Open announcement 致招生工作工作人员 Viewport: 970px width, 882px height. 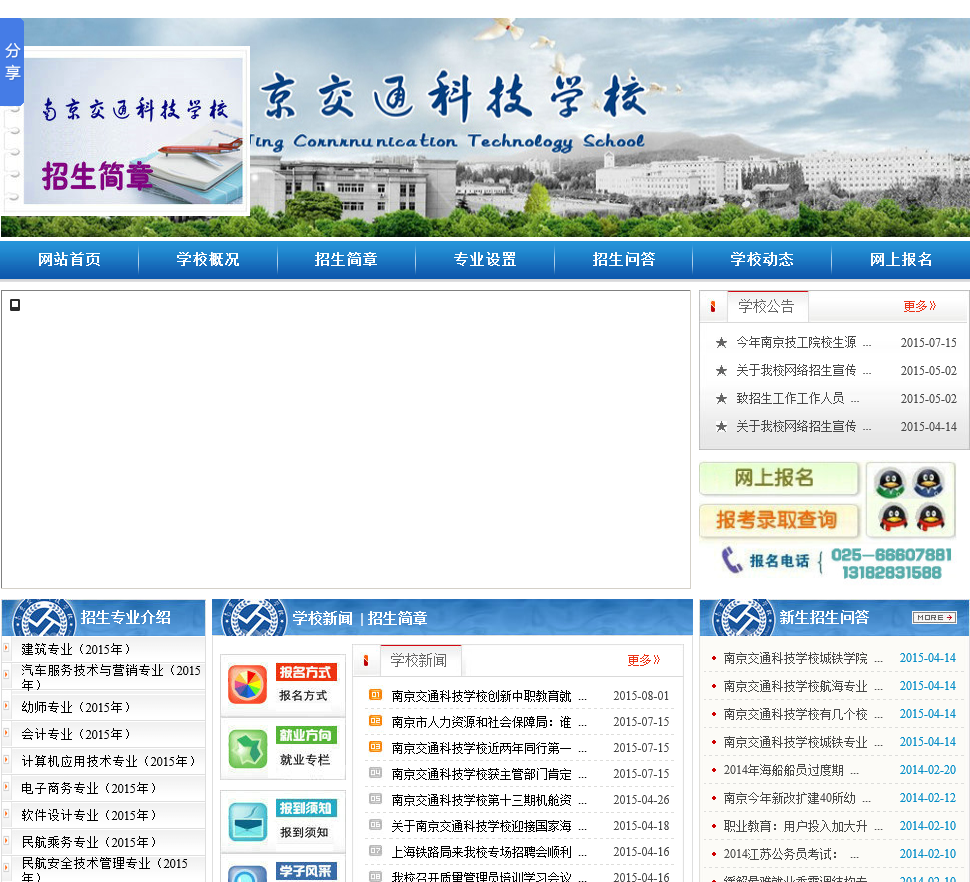[797, 398]
